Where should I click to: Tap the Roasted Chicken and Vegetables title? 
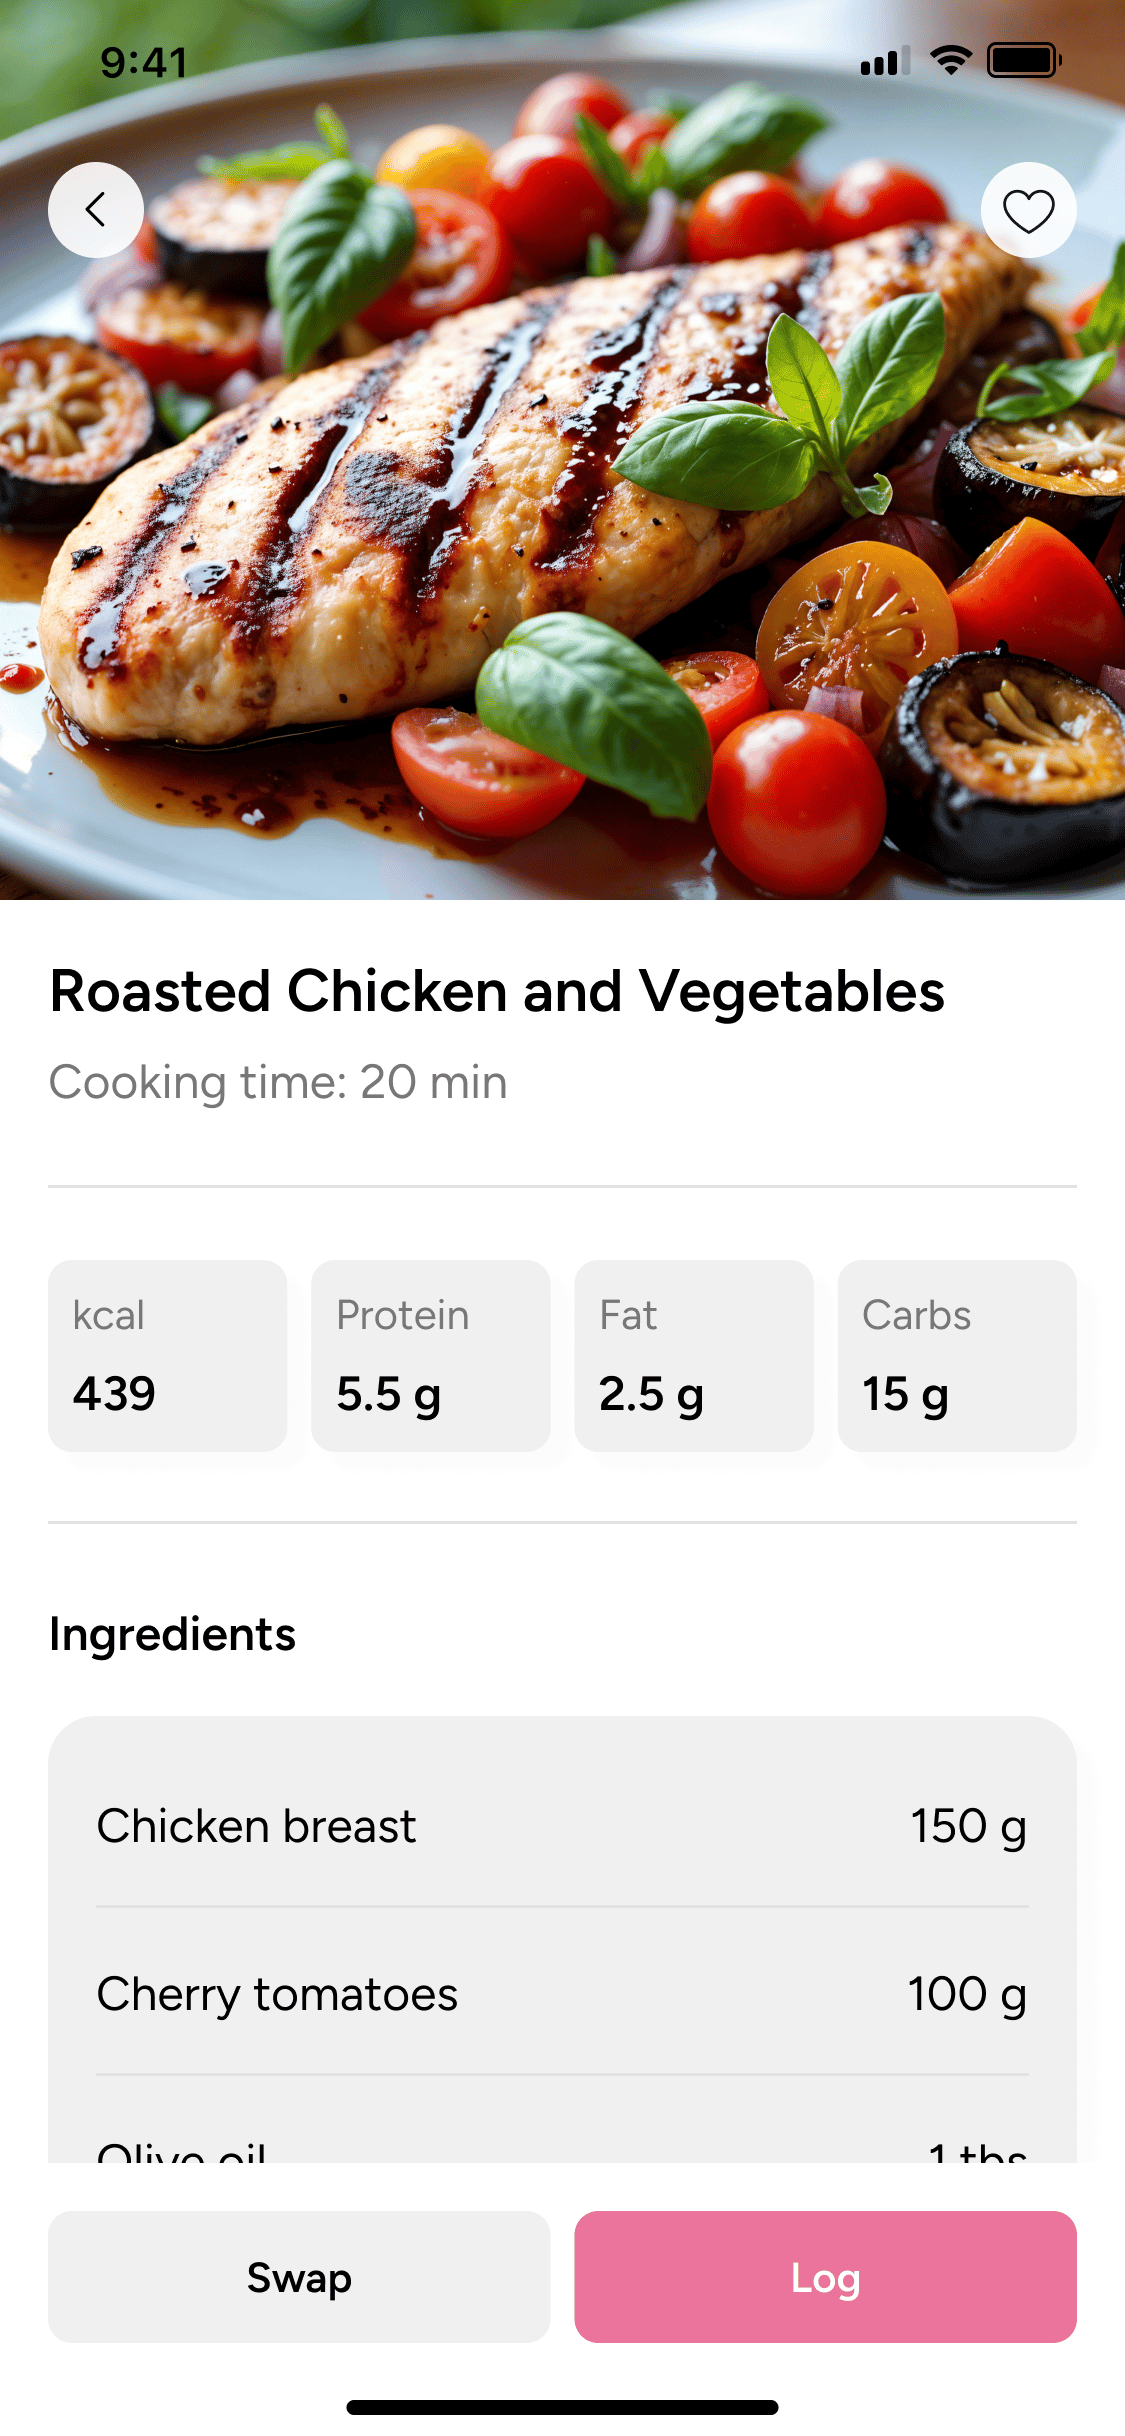click(x=497, y=992)
